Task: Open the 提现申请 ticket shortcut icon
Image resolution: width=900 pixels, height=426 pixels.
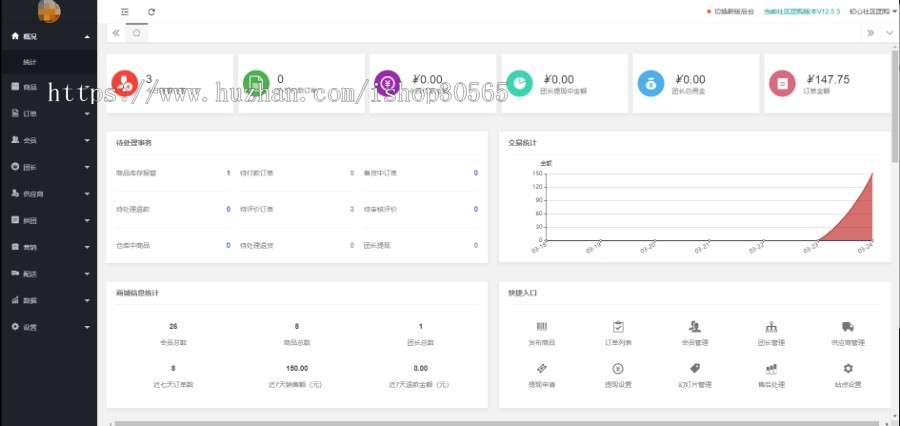Action: (x=542, y=369)
